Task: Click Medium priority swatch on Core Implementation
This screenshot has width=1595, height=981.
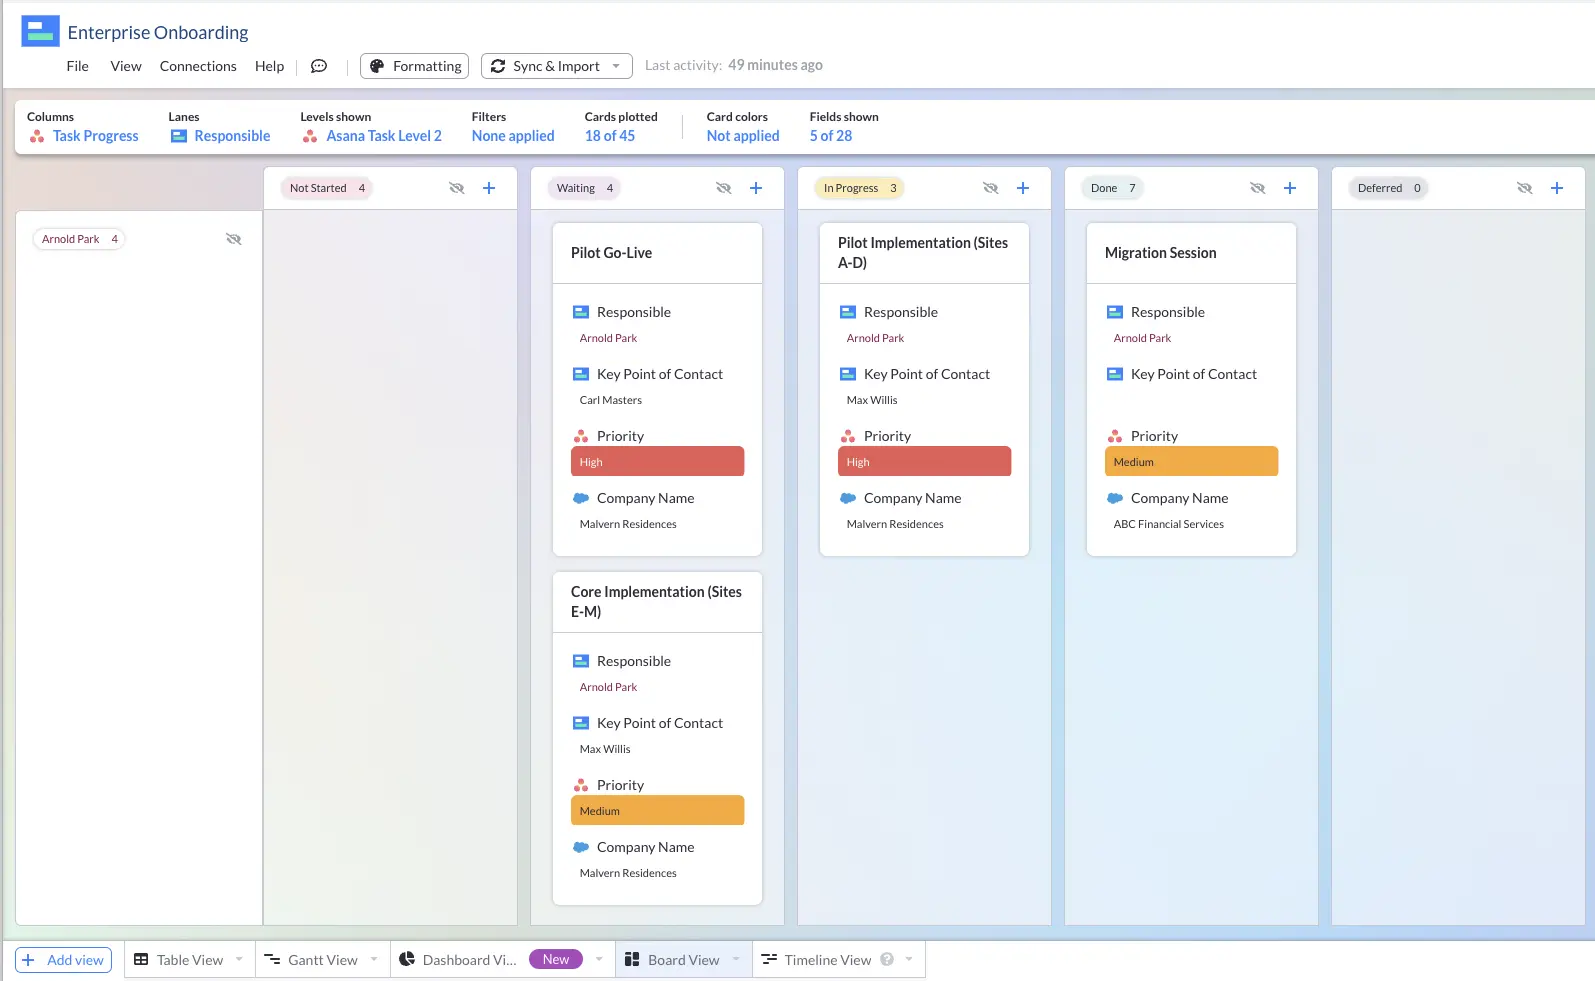Action: pyautogui.click(x=658, y=810)
